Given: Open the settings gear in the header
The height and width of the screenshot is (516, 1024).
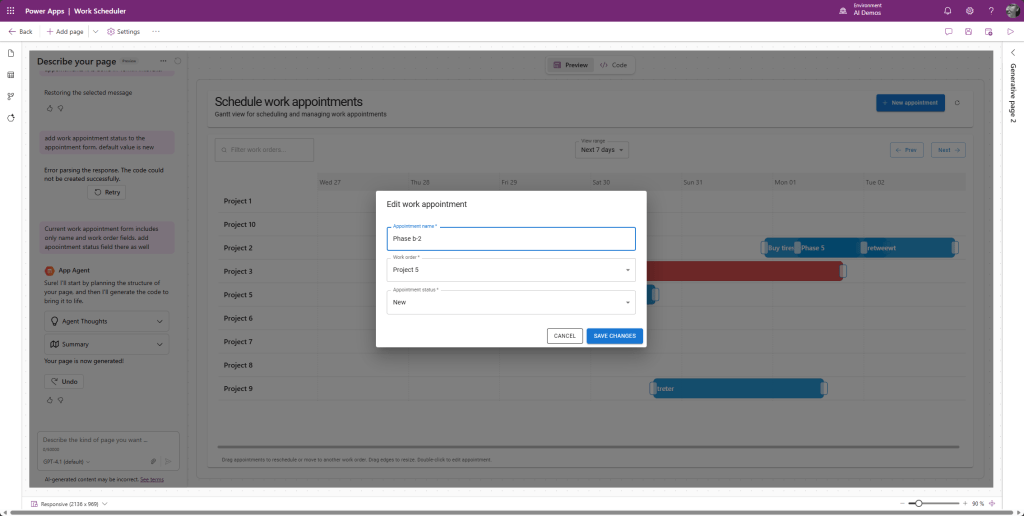Looking at the screenshot, I should (x=969, y=10).
